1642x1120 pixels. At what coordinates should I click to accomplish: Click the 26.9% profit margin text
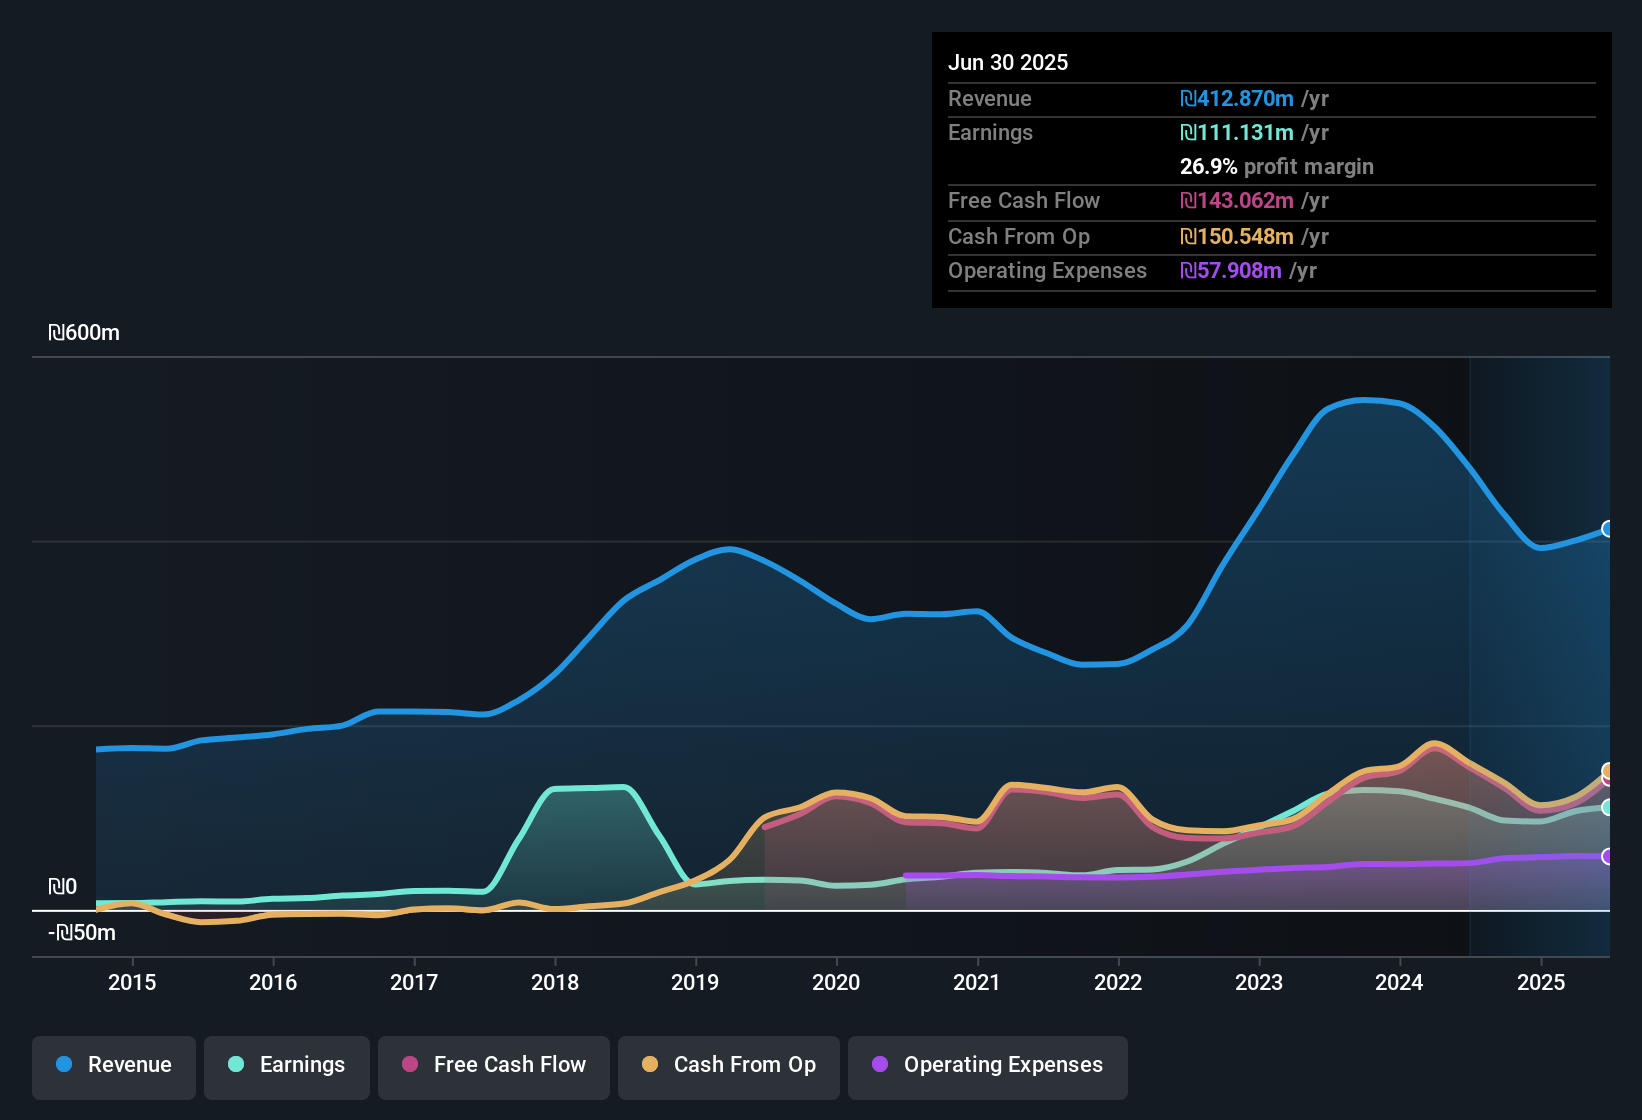click(x=1277, y=166)
